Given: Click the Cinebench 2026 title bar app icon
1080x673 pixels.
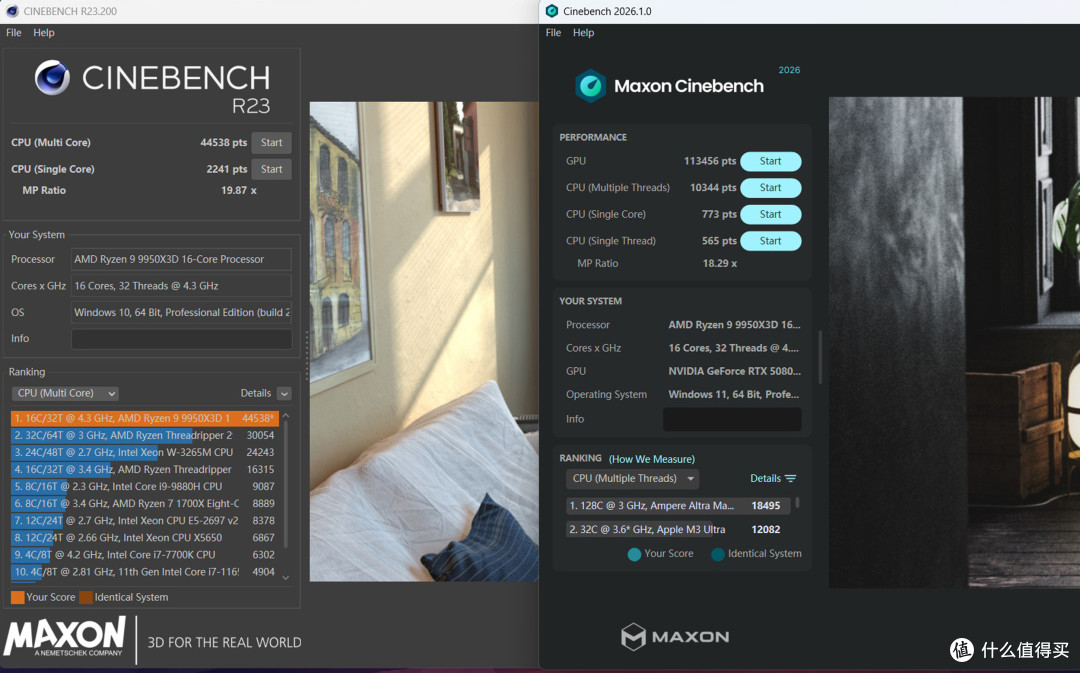Looking at the screenshot, I should click(x=551, y=11).
